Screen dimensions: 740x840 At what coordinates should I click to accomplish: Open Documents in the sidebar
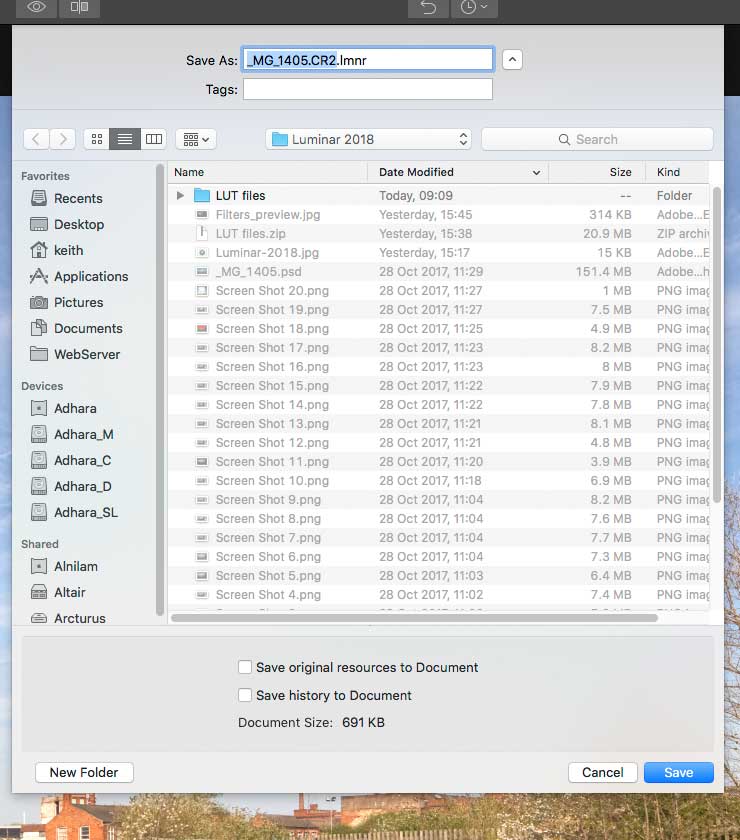[x=88, y=328]
